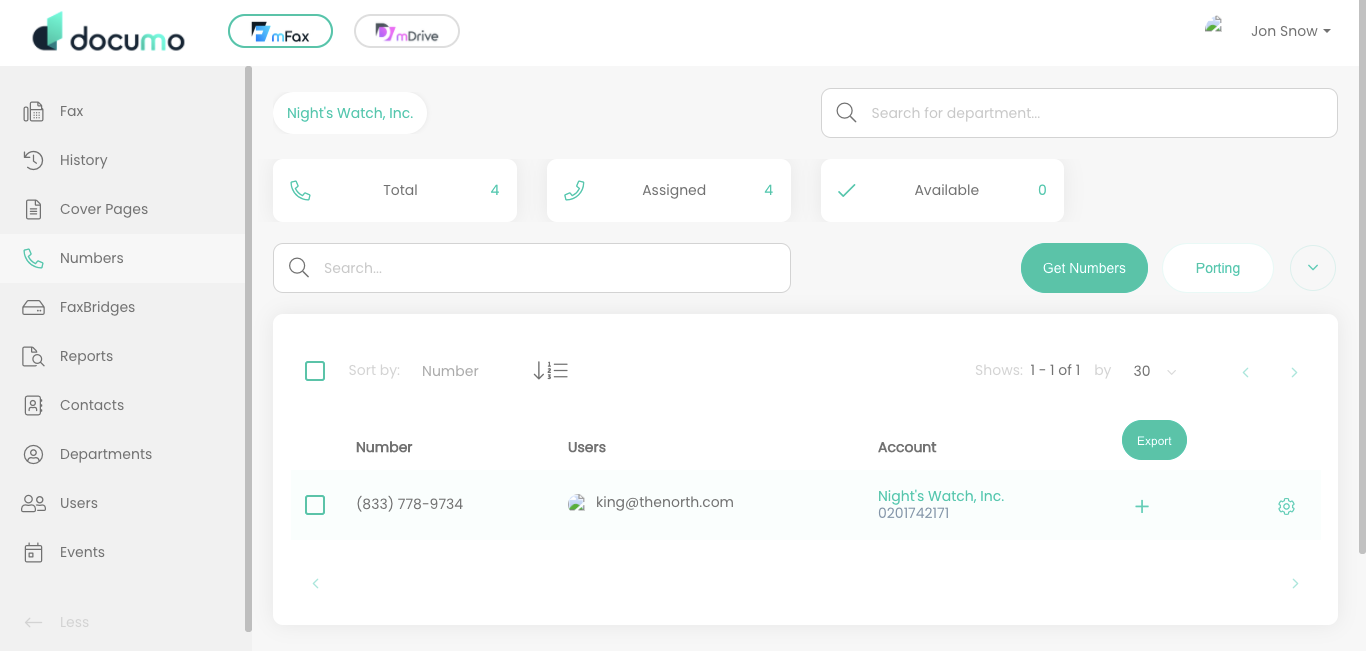Screen dimensions: 1366x651
Task: Tick the select-all numbers checkbox
Action: pyautogui.click(x=315, y=371)
